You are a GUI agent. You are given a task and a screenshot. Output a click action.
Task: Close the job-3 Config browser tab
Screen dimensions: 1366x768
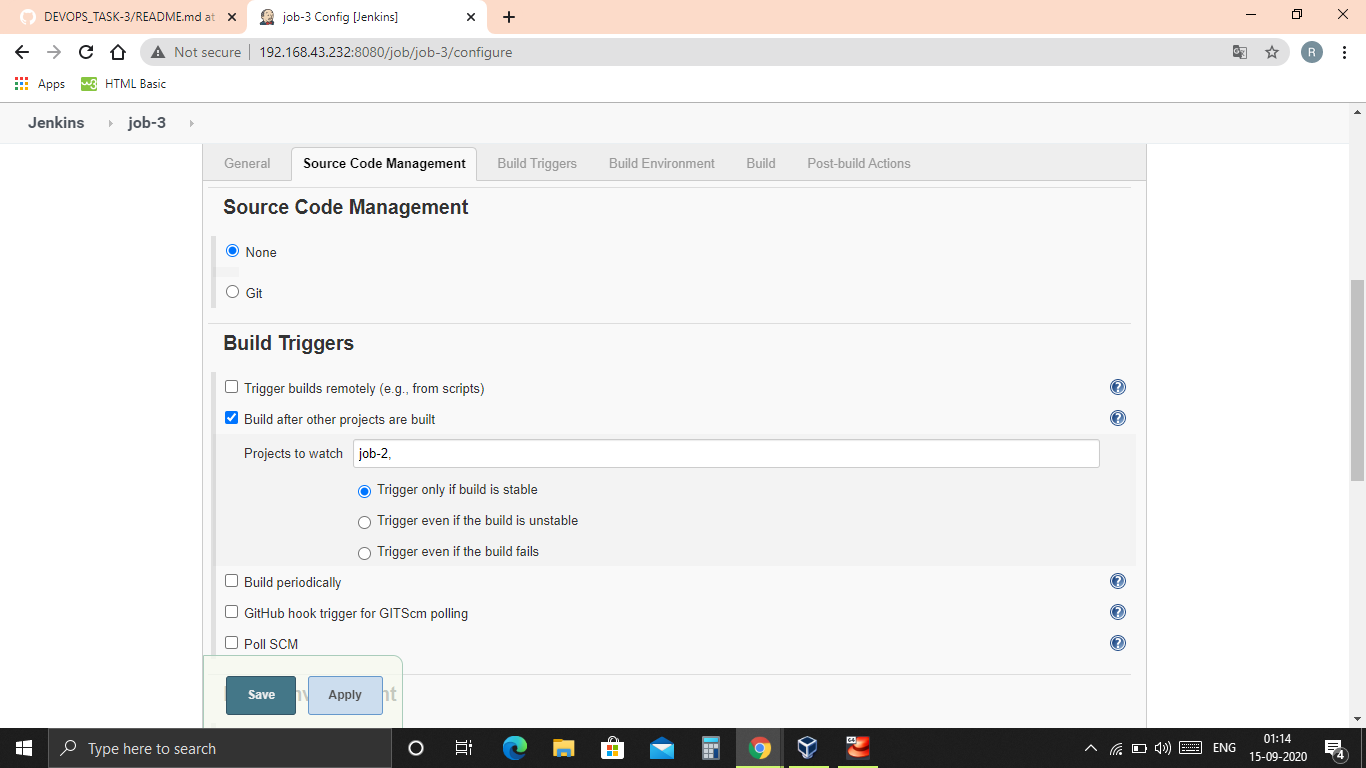point(471,17)
